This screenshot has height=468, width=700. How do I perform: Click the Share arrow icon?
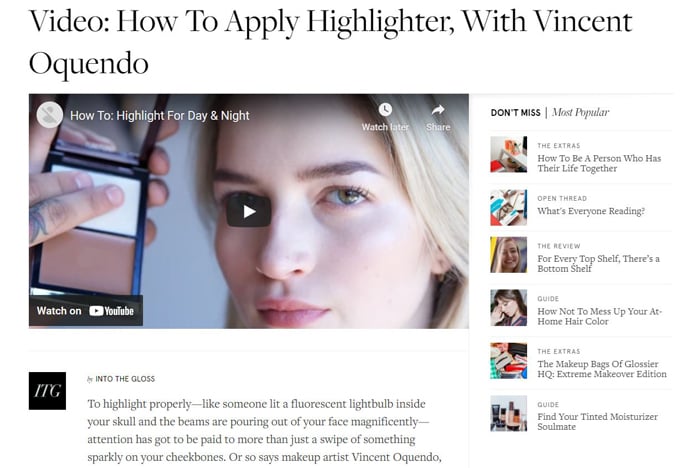coord(438,109)
